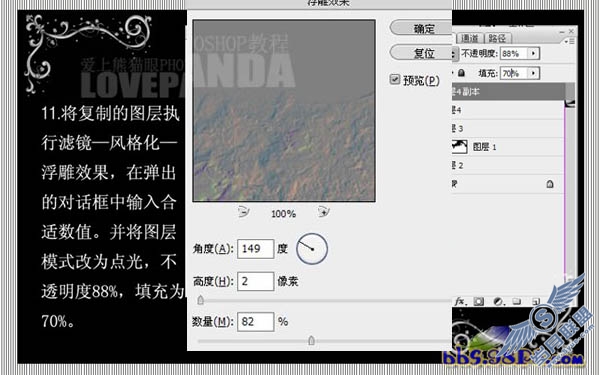Add a layer mask
Viewport: 600px width, 375px height.
pos(478,302)
